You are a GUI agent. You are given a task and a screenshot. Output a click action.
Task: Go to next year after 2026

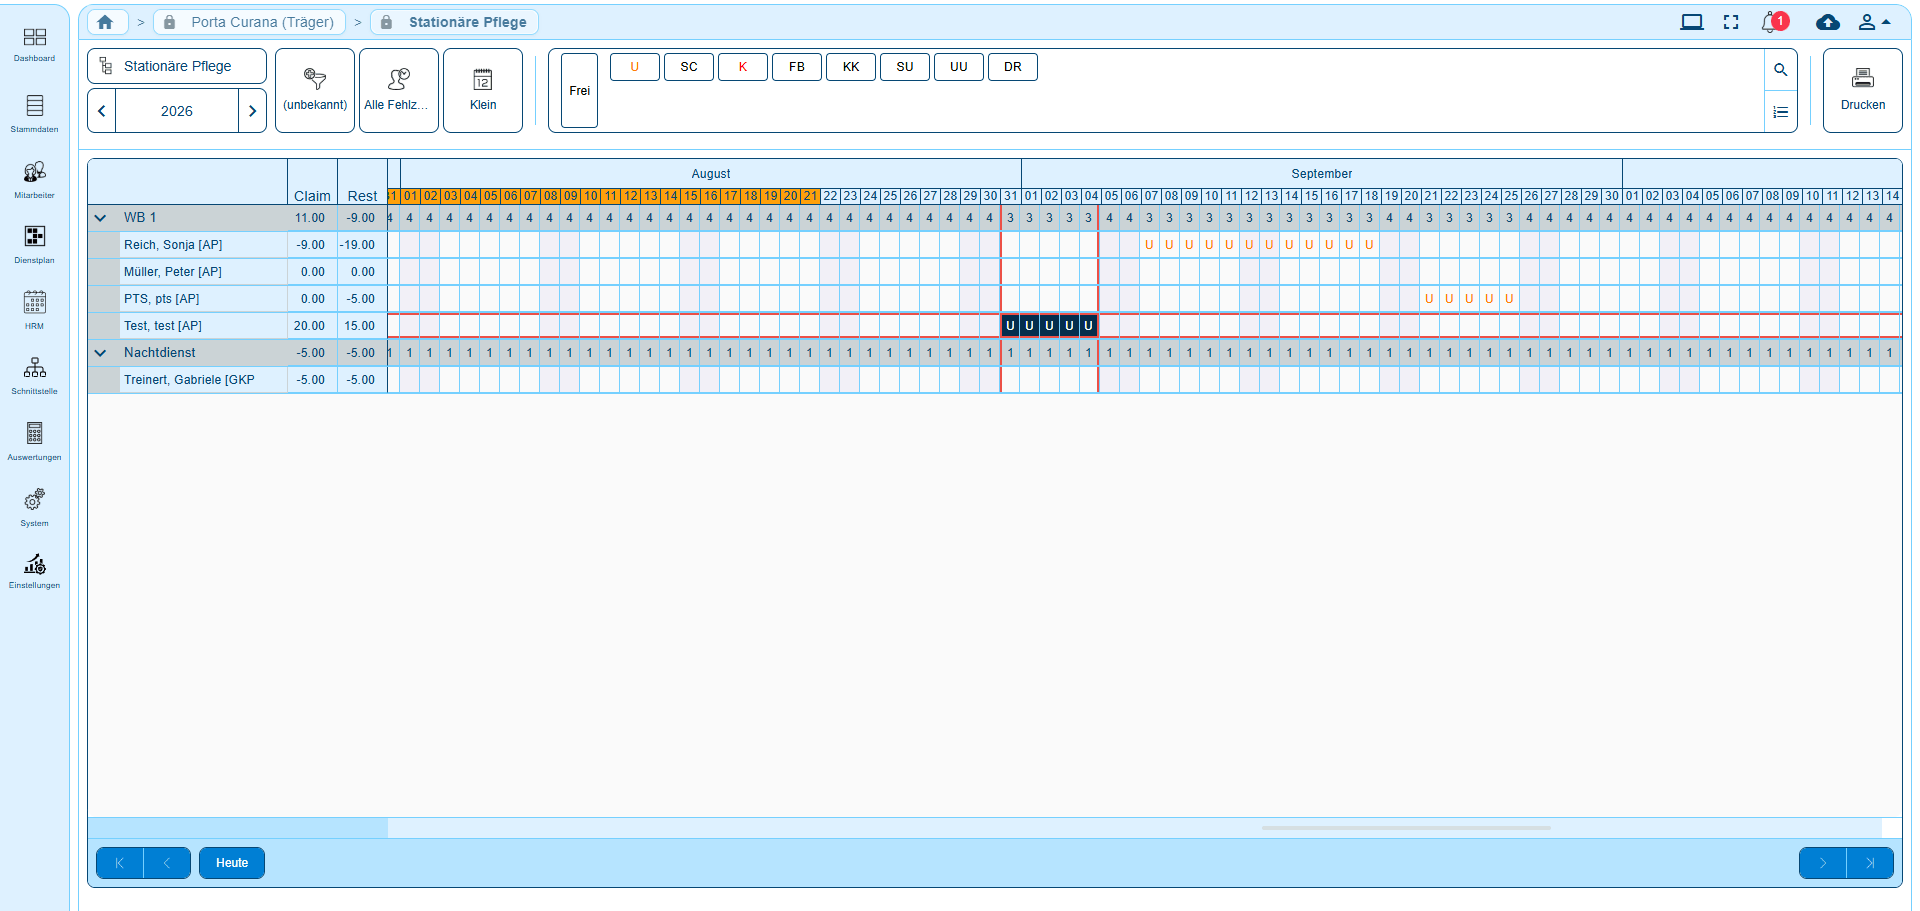[252, 111]
